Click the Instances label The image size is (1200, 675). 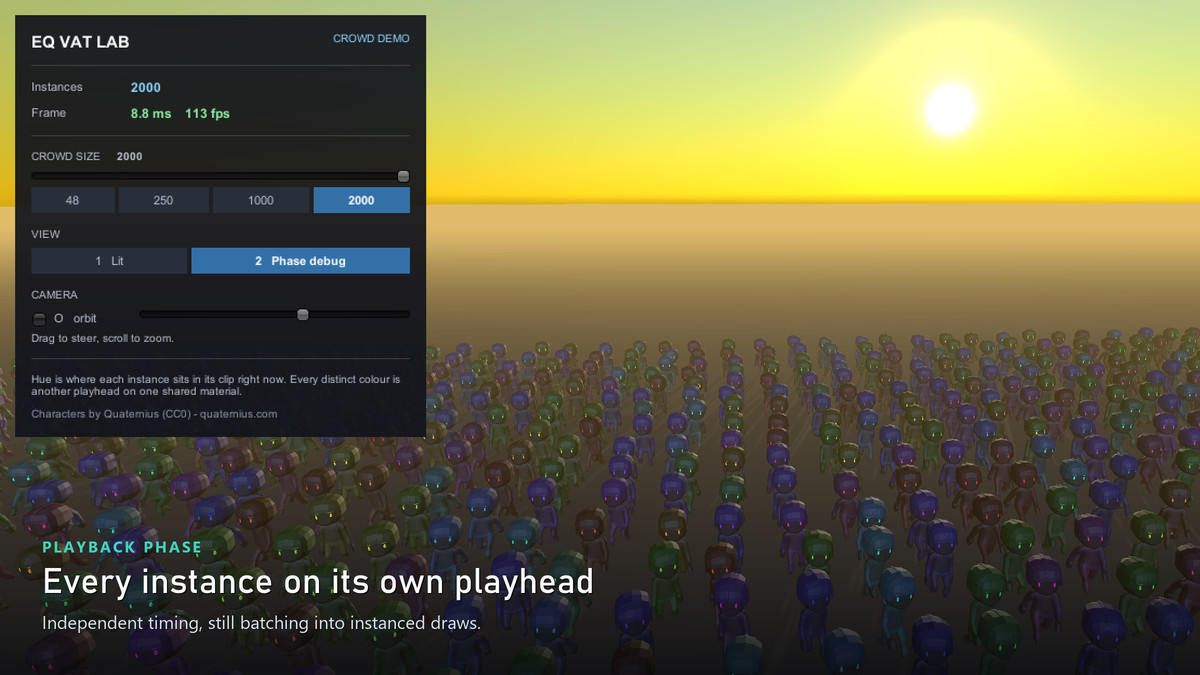(57, 87)
